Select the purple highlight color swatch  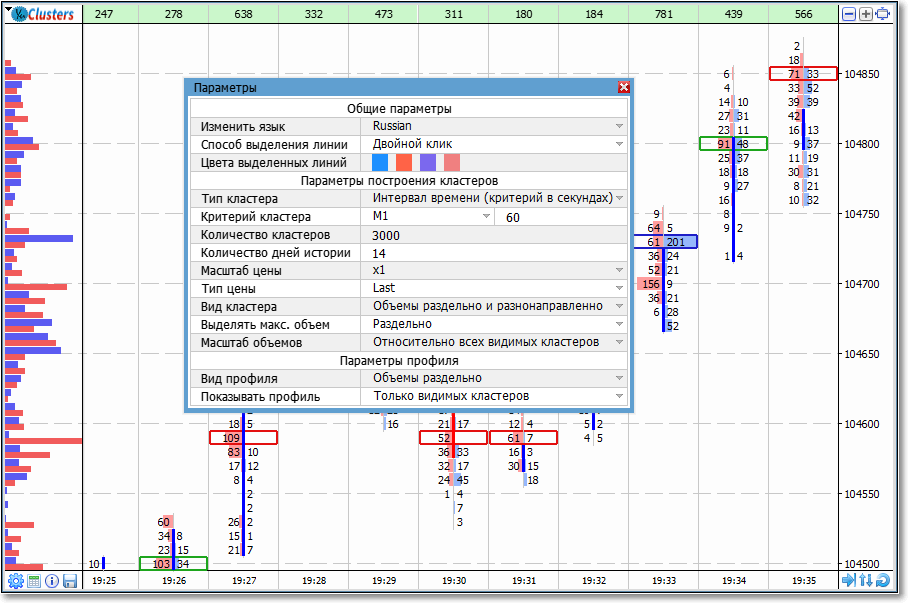pos(428,163)
